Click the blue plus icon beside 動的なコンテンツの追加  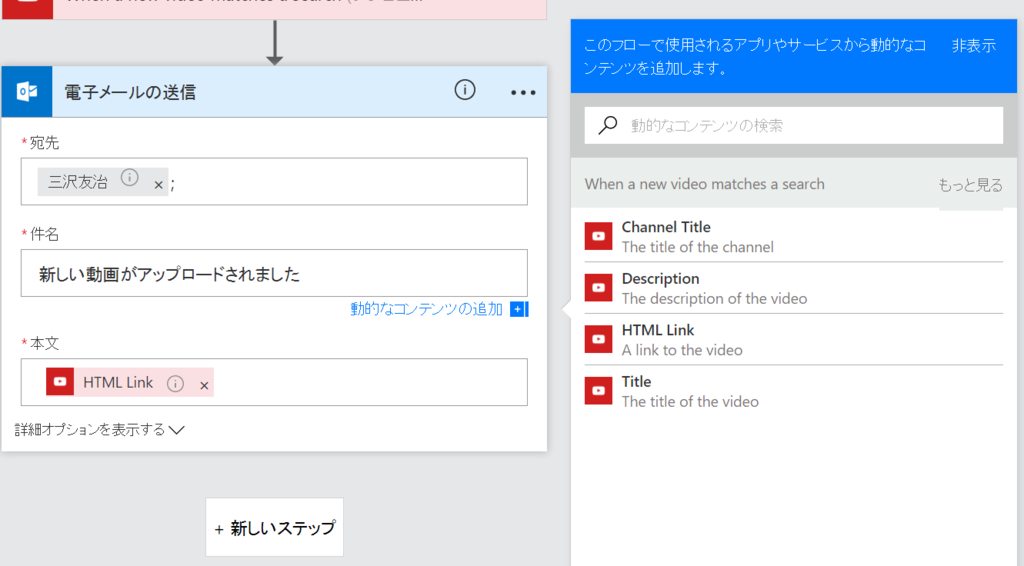pos(519,309)
